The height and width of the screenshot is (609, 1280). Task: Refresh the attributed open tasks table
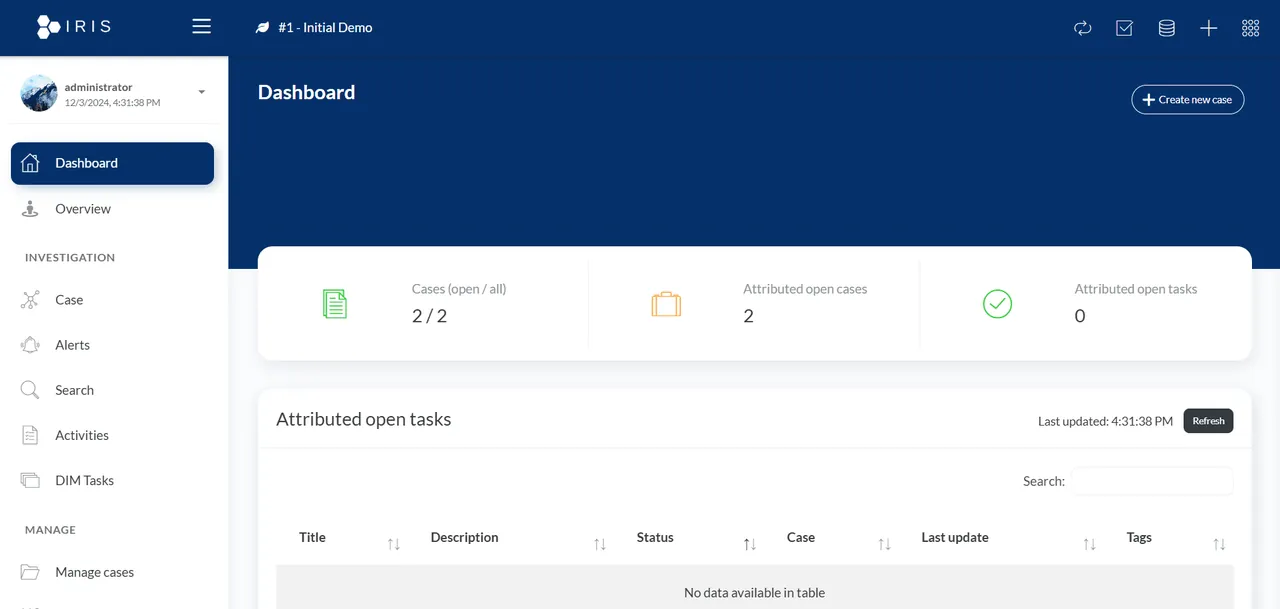click(x=1209, y=421)
